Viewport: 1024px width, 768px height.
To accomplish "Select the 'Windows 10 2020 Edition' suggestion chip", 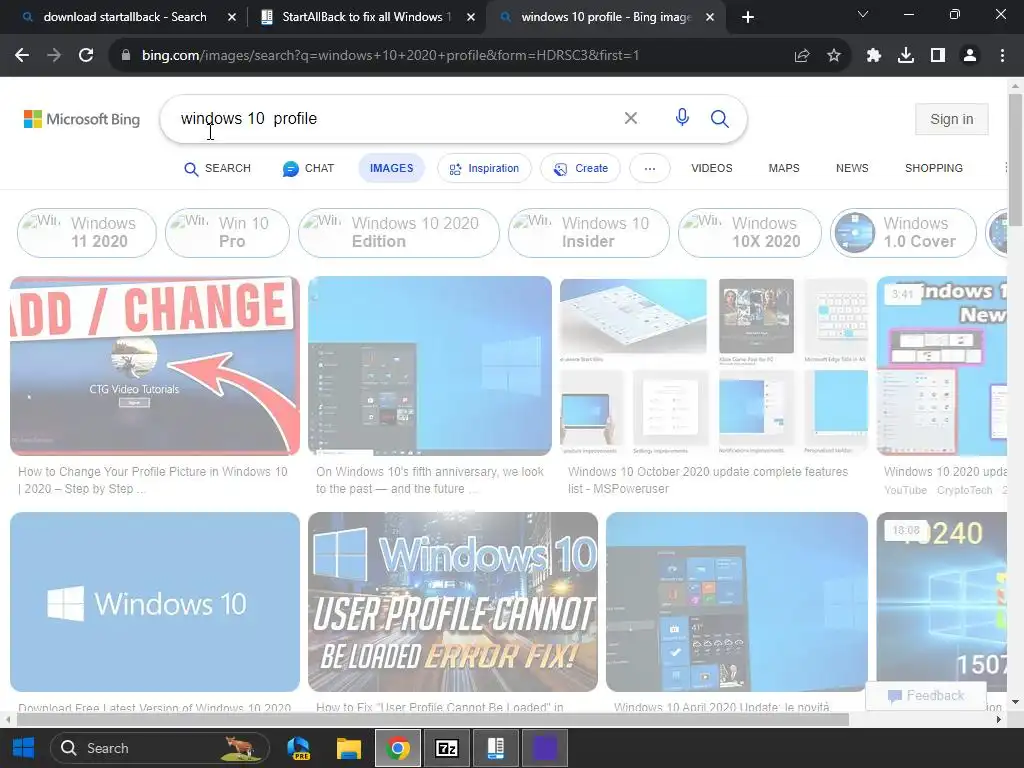I will (x=399, y=232).
